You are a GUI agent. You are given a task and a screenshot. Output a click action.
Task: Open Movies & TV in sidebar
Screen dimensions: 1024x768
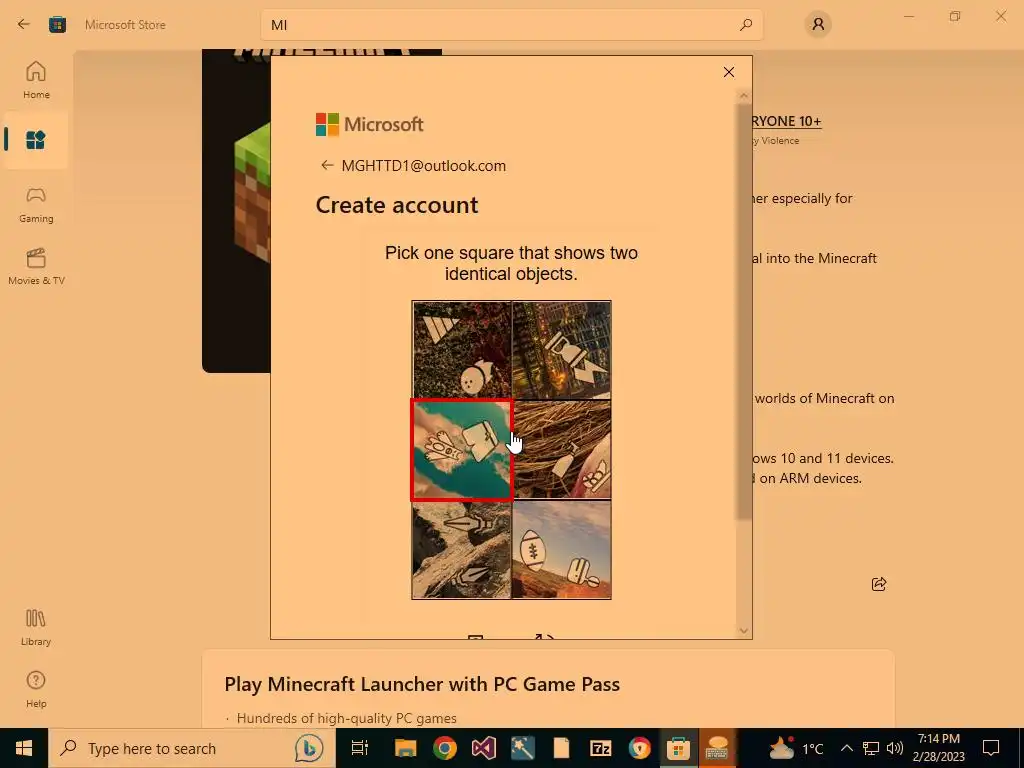(36, 266)
